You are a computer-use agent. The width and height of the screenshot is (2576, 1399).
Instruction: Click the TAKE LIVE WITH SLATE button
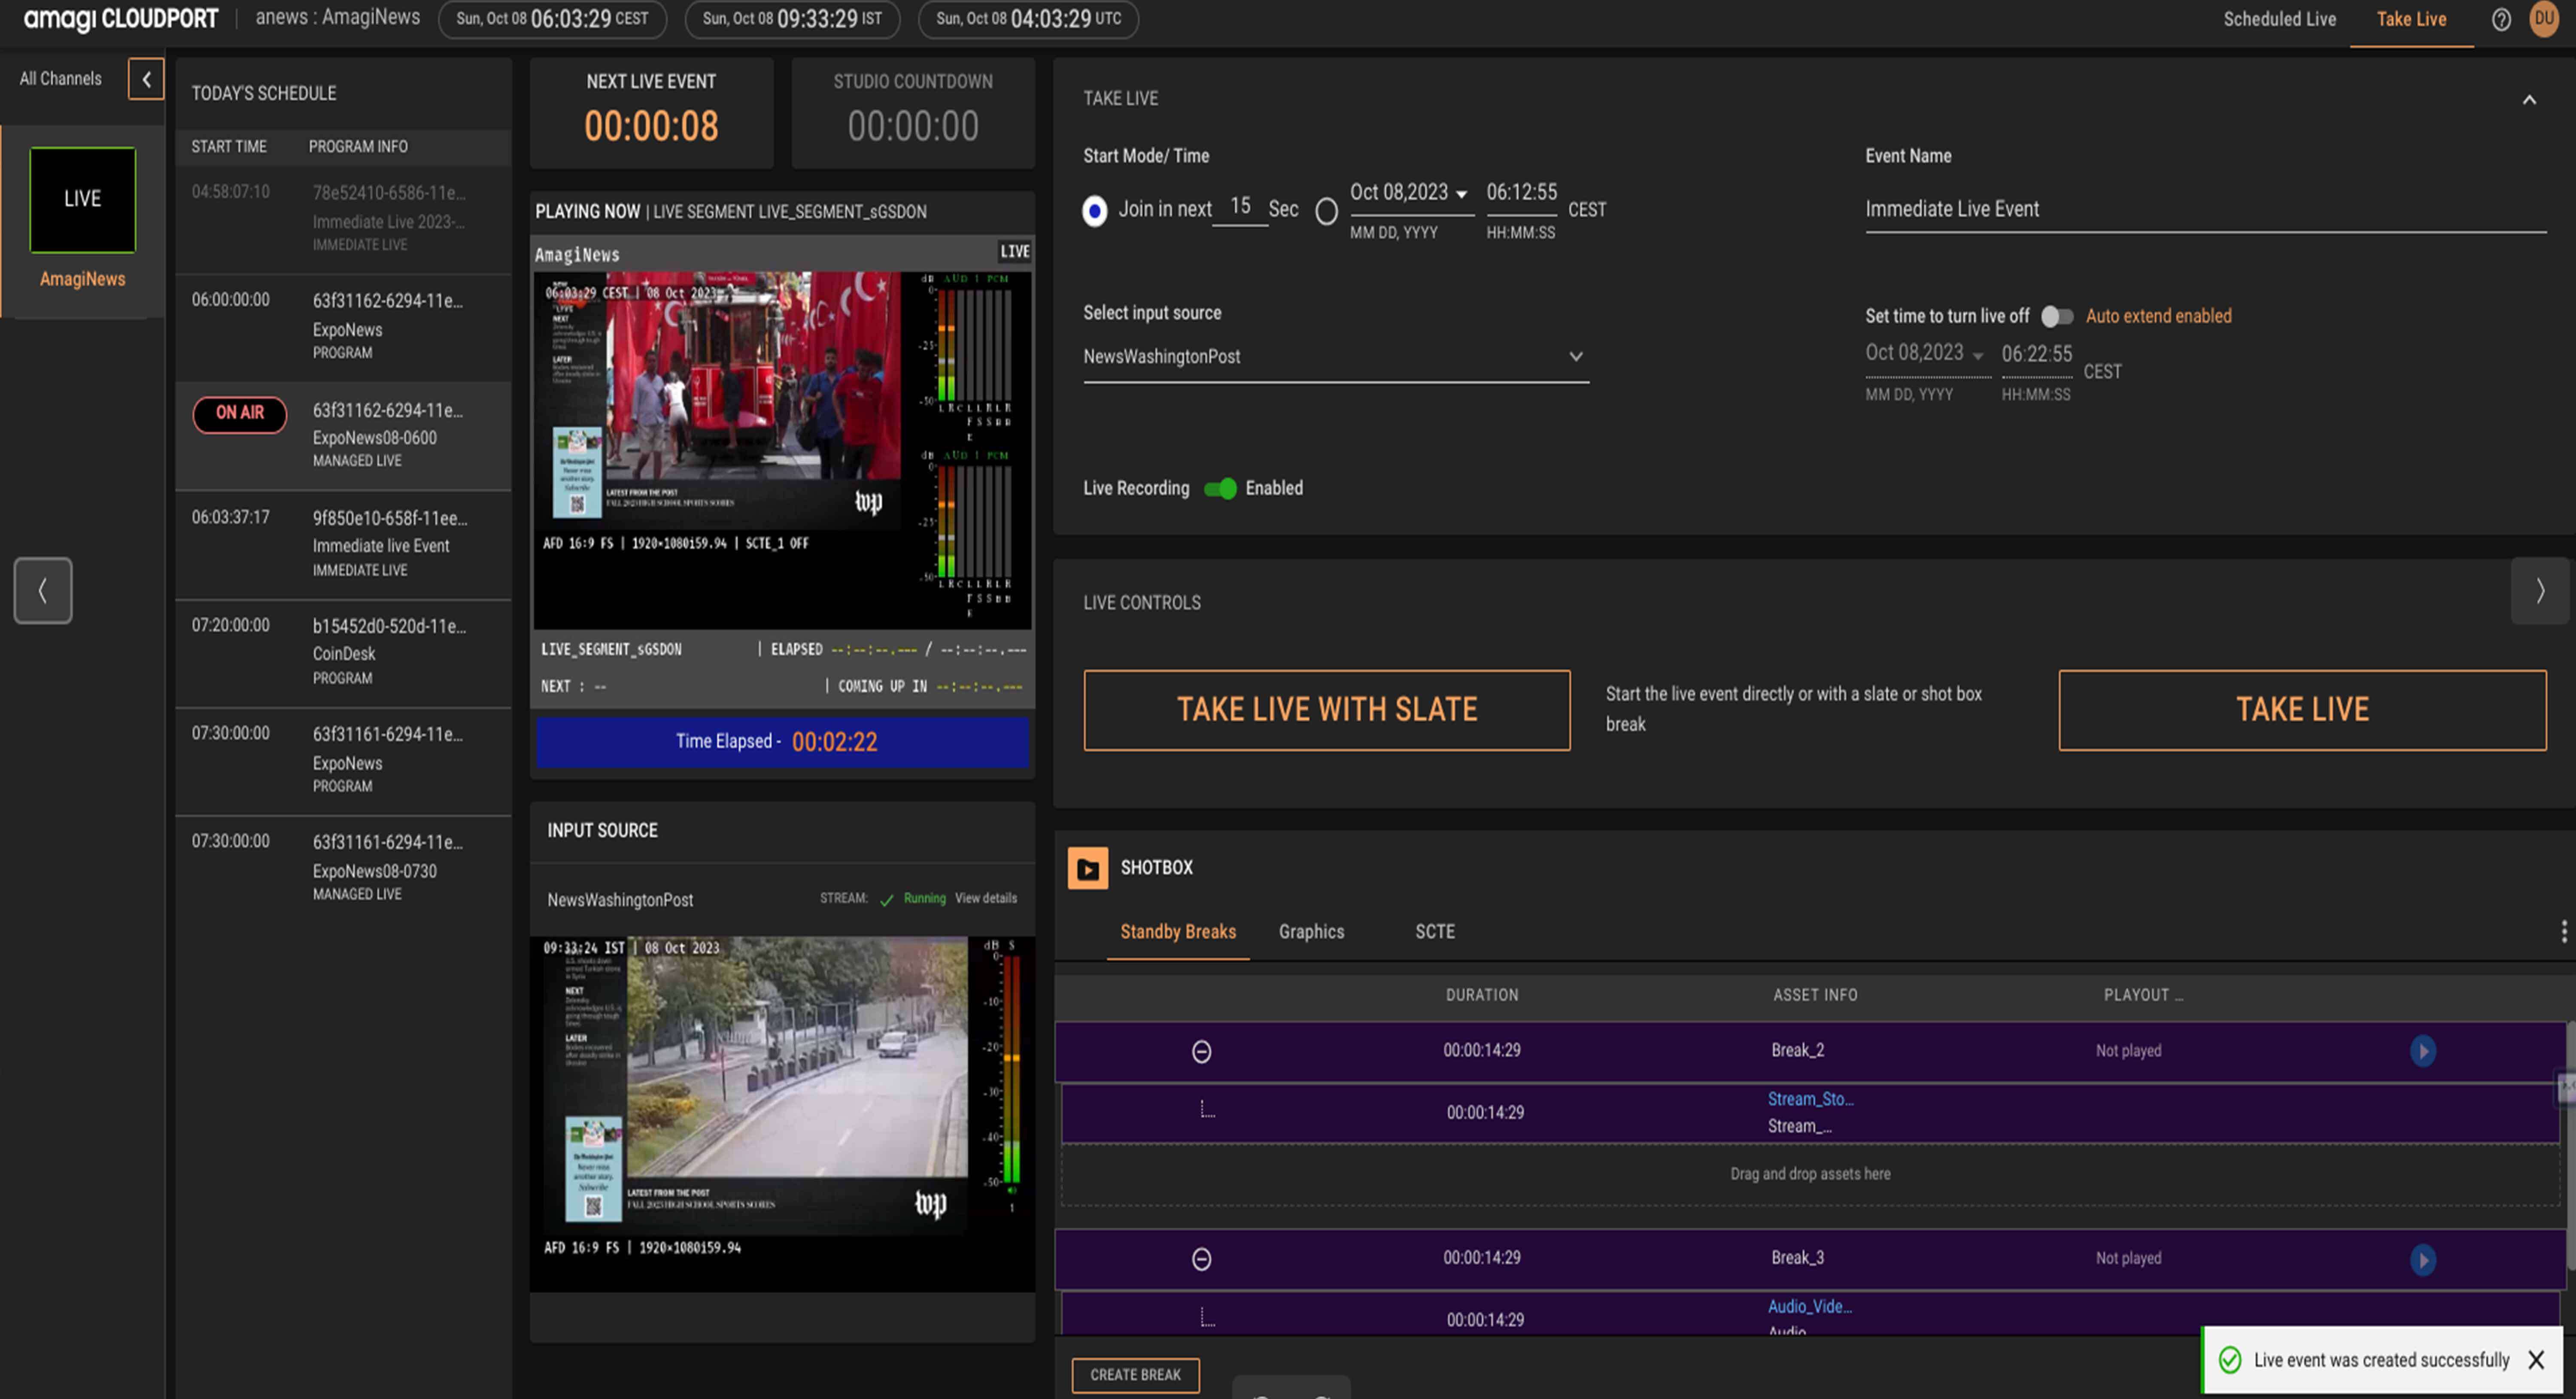(x=1326, y=710)
